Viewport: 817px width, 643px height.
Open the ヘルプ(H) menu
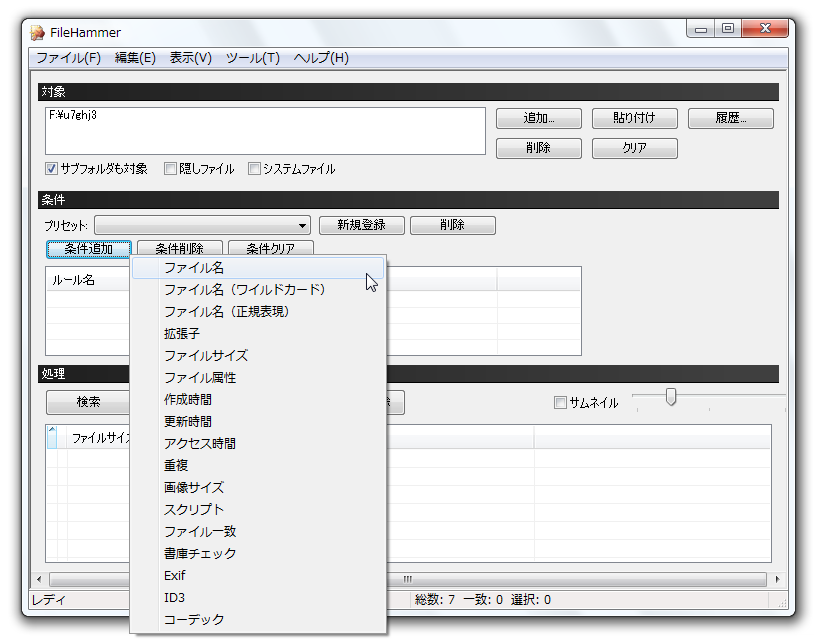[321, 58]
